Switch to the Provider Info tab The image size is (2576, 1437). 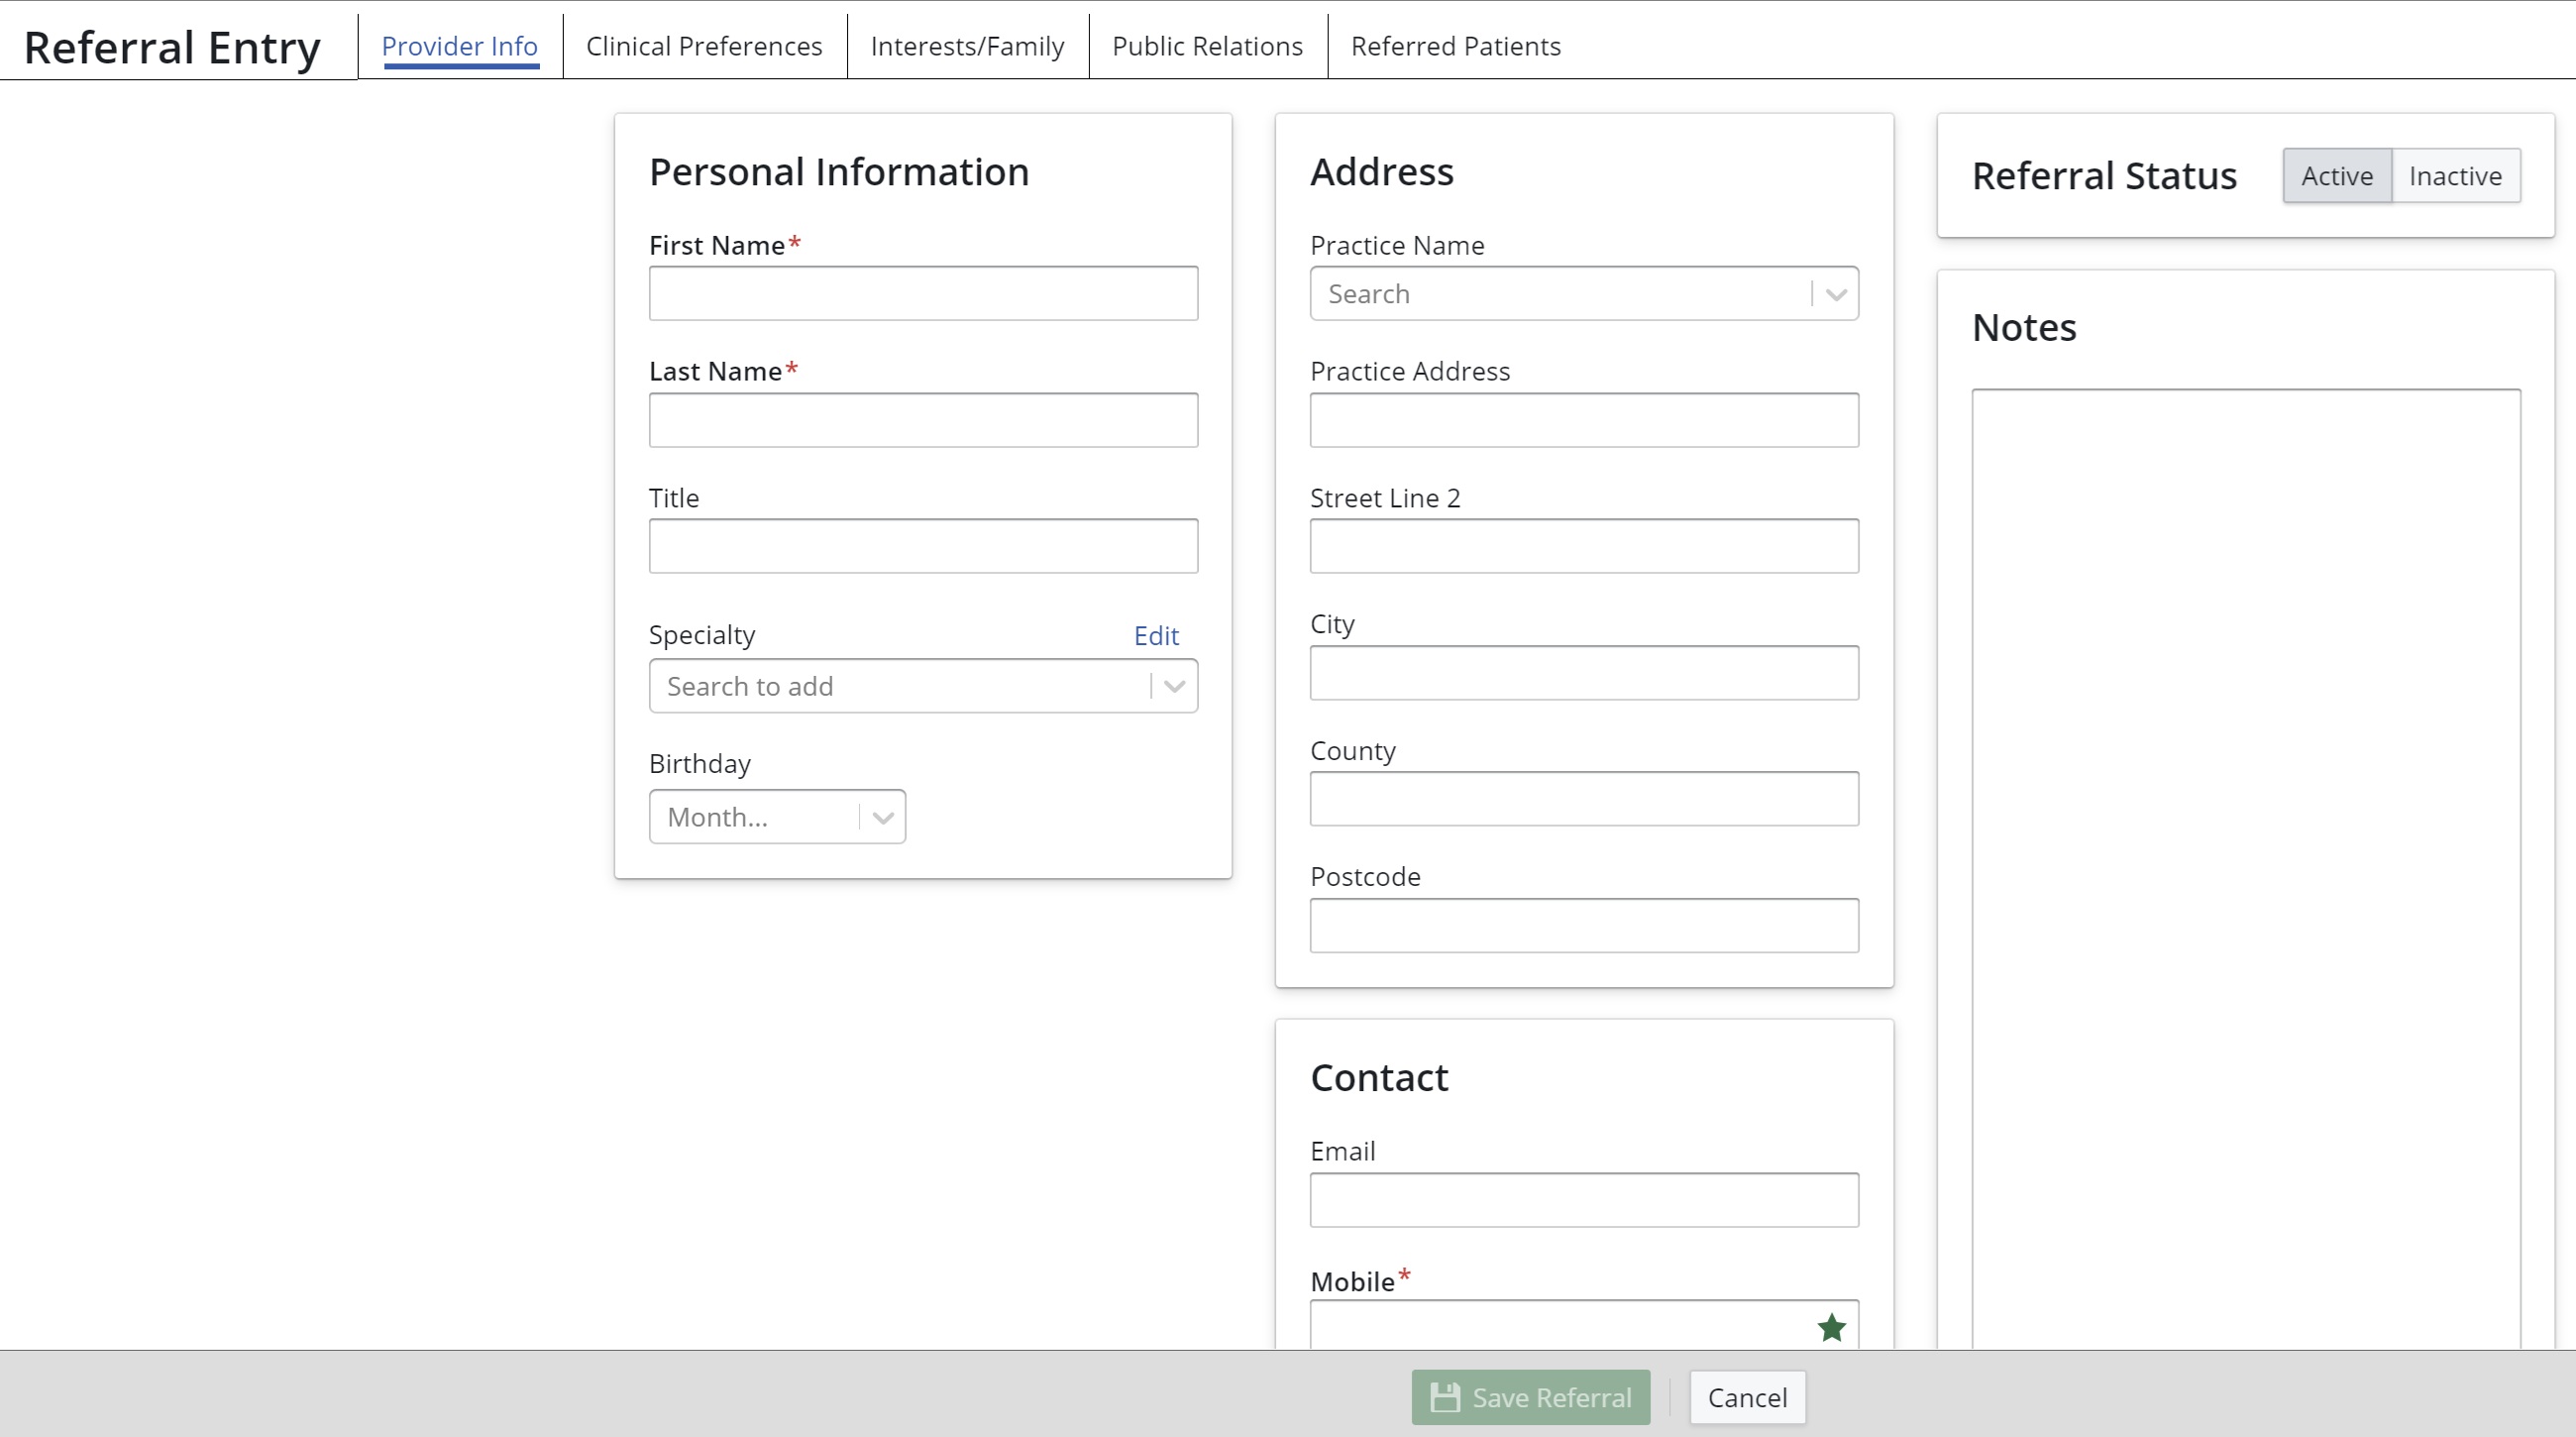point(459,46)
